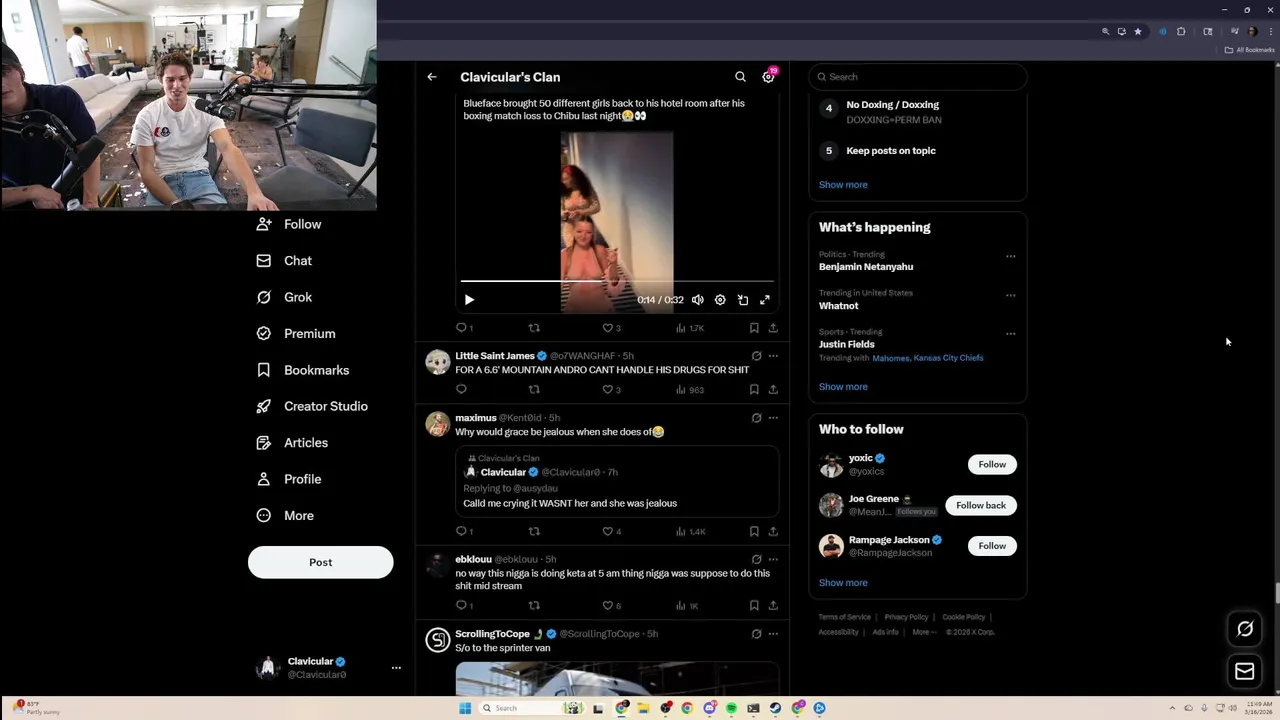Open Windows Start menu
1280x720 pixels.
(x=465, y=708)
